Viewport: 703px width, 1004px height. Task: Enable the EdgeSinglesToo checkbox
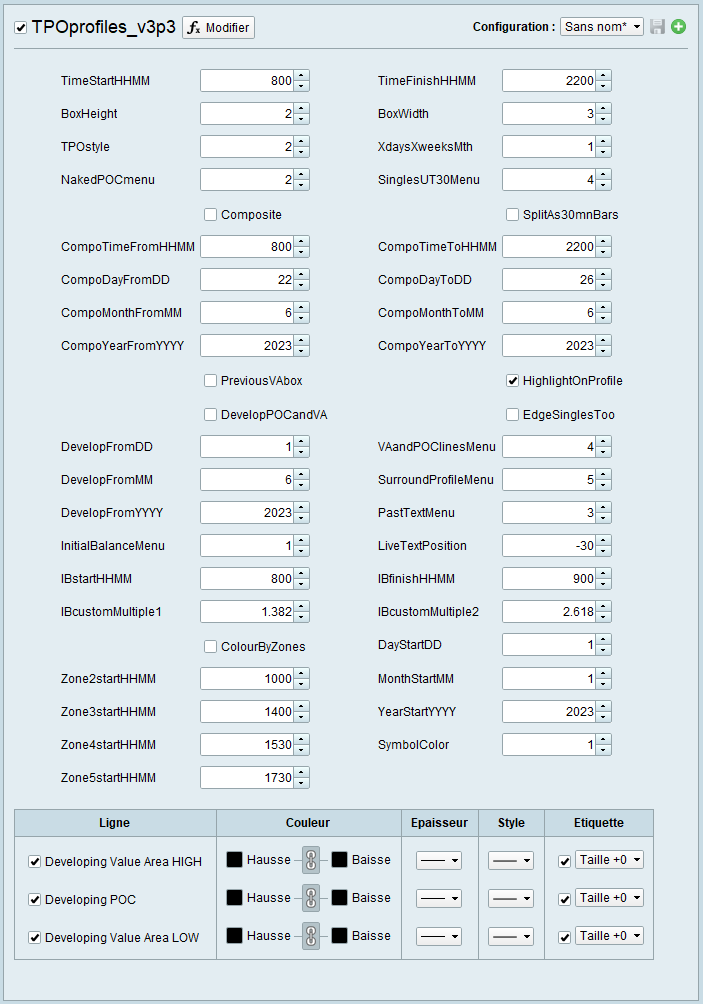click(512, 414)
